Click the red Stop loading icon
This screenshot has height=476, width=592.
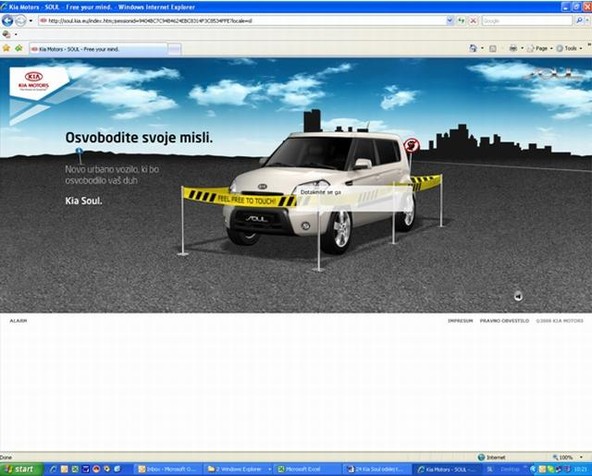[473, 21]
